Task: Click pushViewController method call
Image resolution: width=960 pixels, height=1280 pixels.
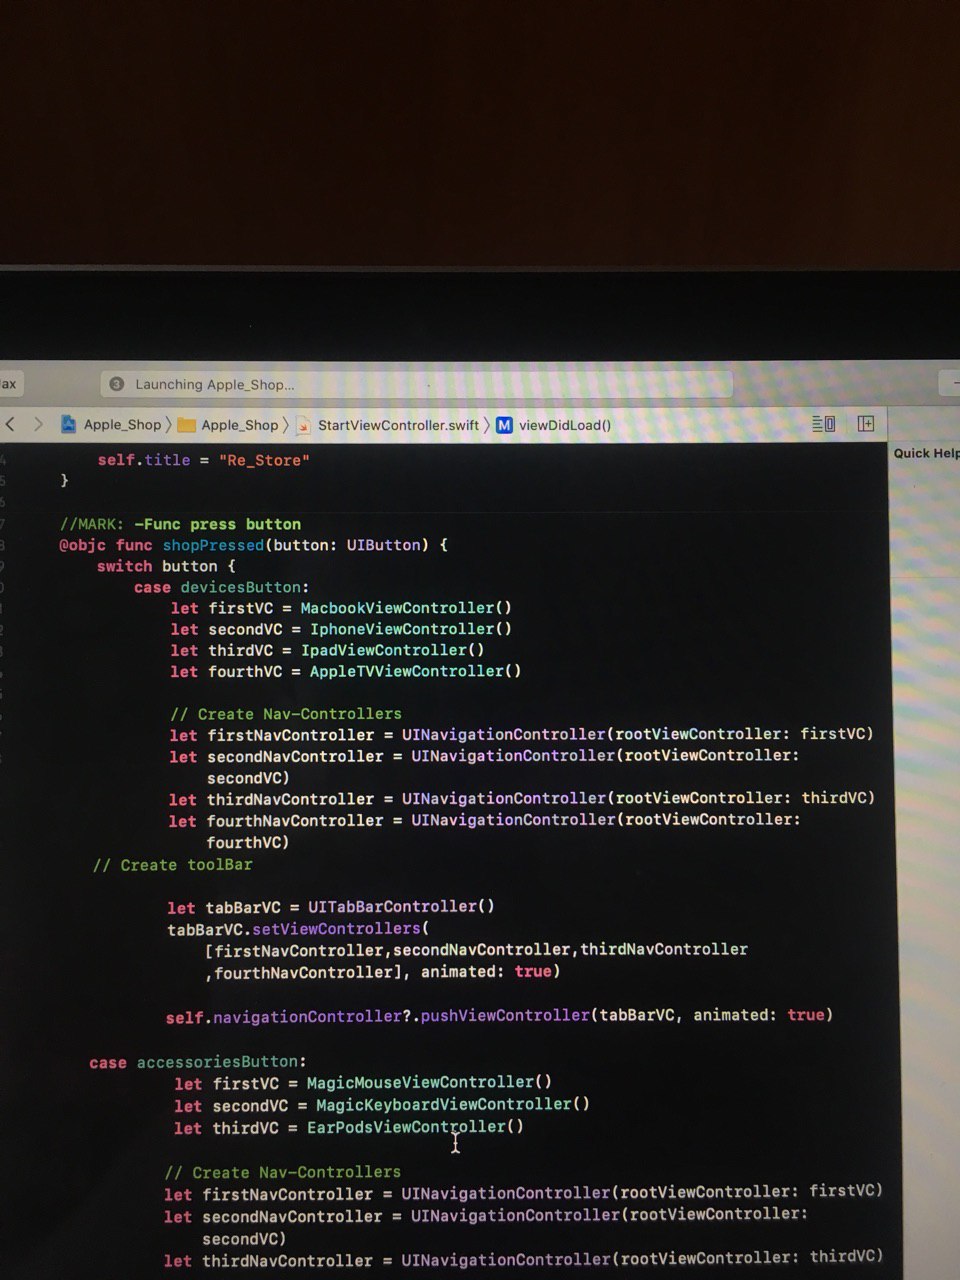Action: click(x=505, y=1016)
